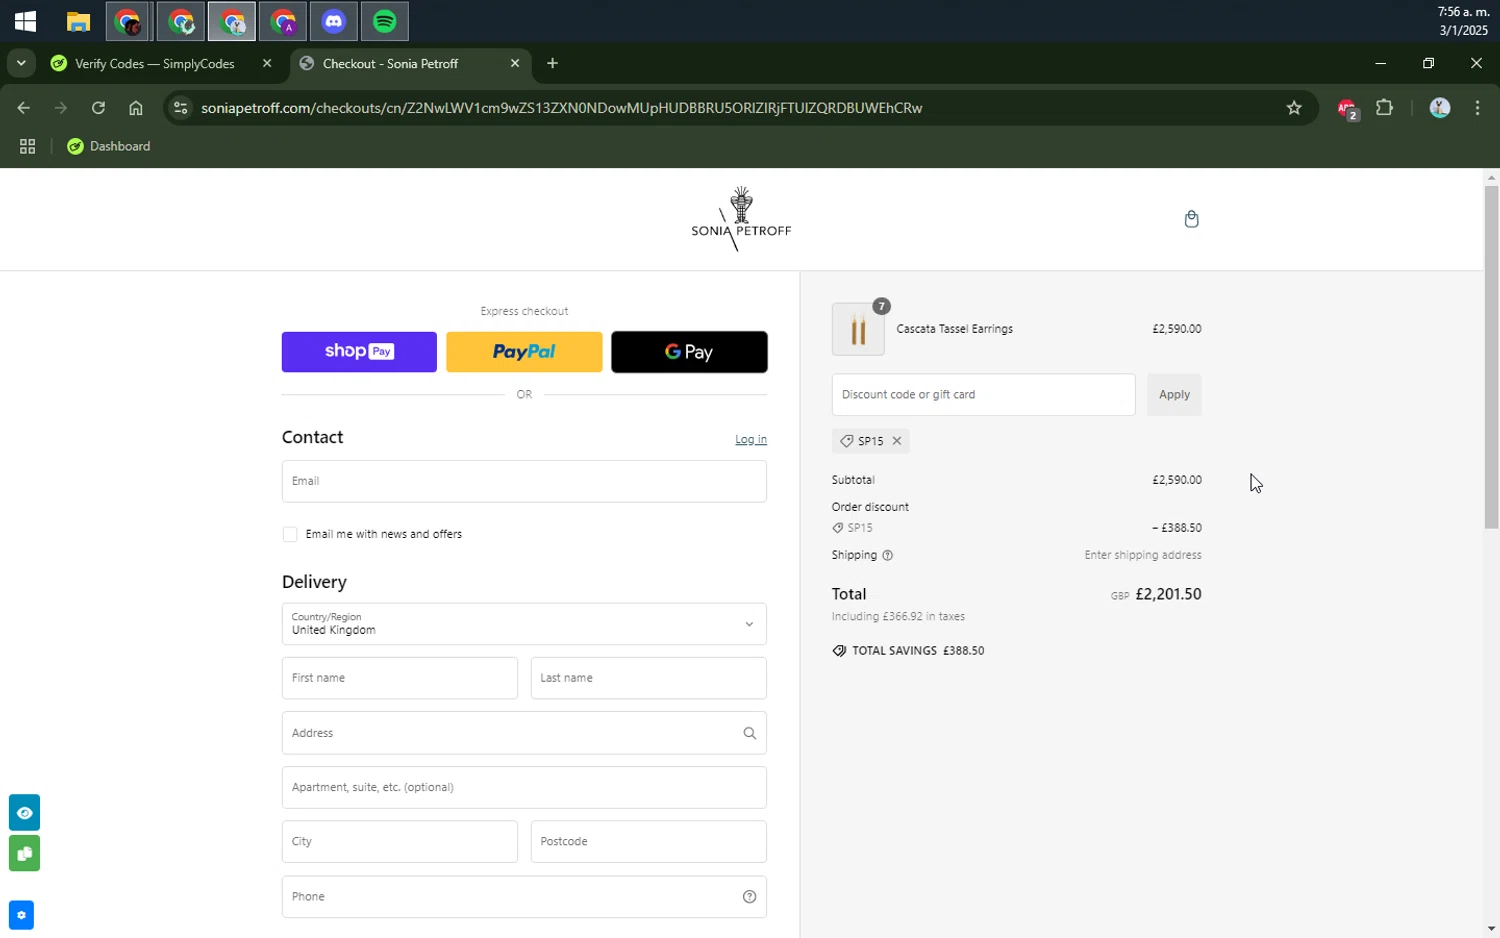The width and height of the screenshot is (1500, 938).
Task: Click the Last name field
Action: pos(649,678)
